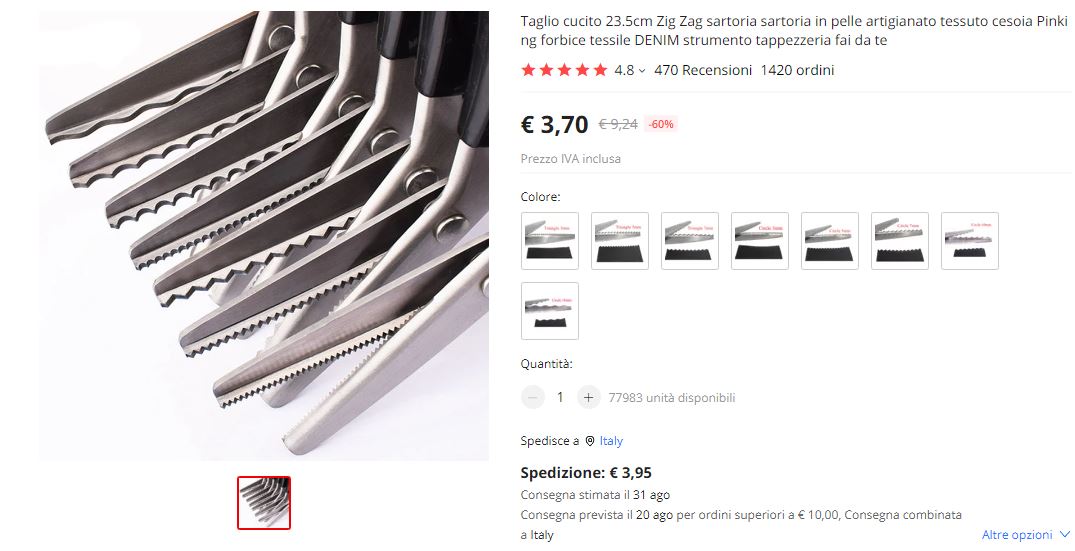Pick the third color variant in top row
This screenshot has width=1075, height=551.
pyautogui.click(x=690, y=241)
